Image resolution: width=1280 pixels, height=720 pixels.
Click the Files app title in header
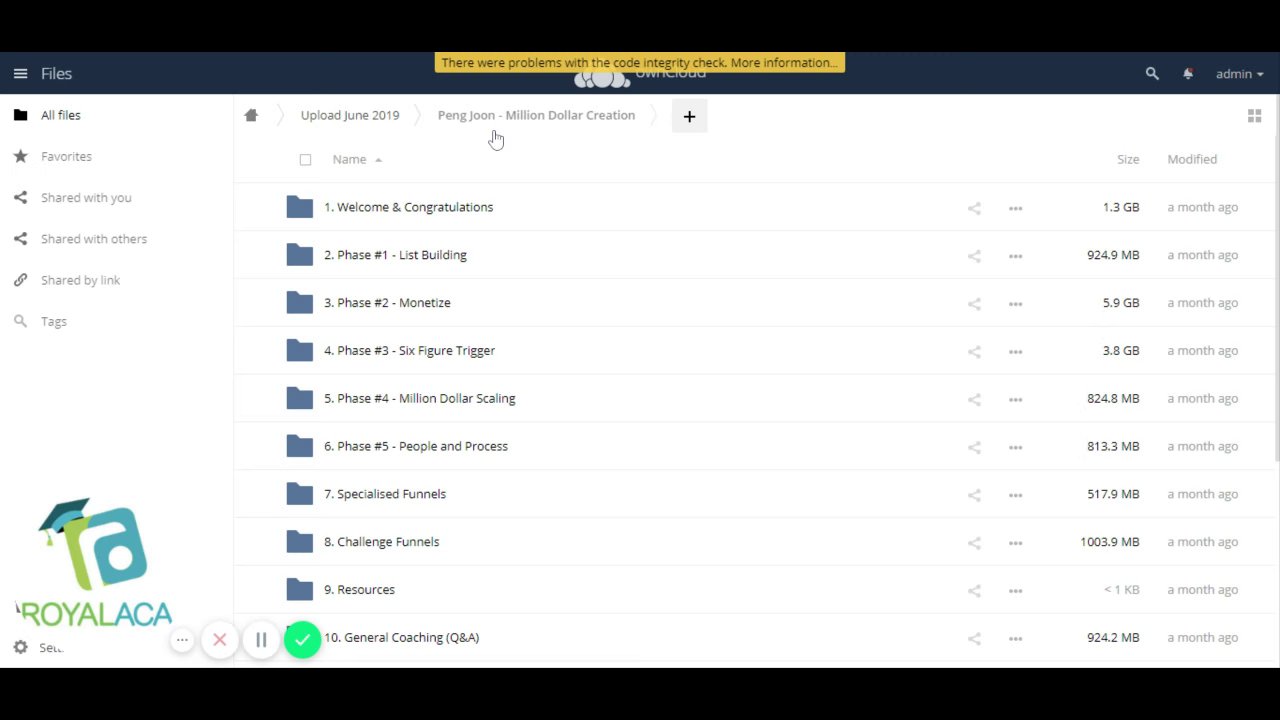(x=56, y=73)
